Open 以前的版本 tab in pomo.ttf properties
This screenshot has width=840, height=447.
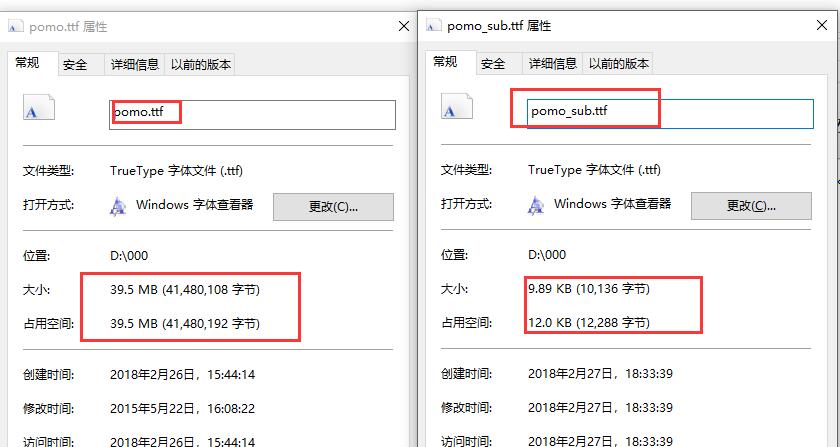click(200, 65)
